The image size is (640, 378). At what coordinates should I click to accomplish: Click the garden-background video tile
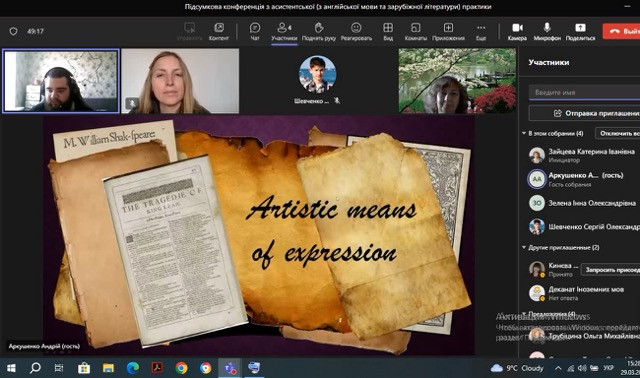click(457, 81)
